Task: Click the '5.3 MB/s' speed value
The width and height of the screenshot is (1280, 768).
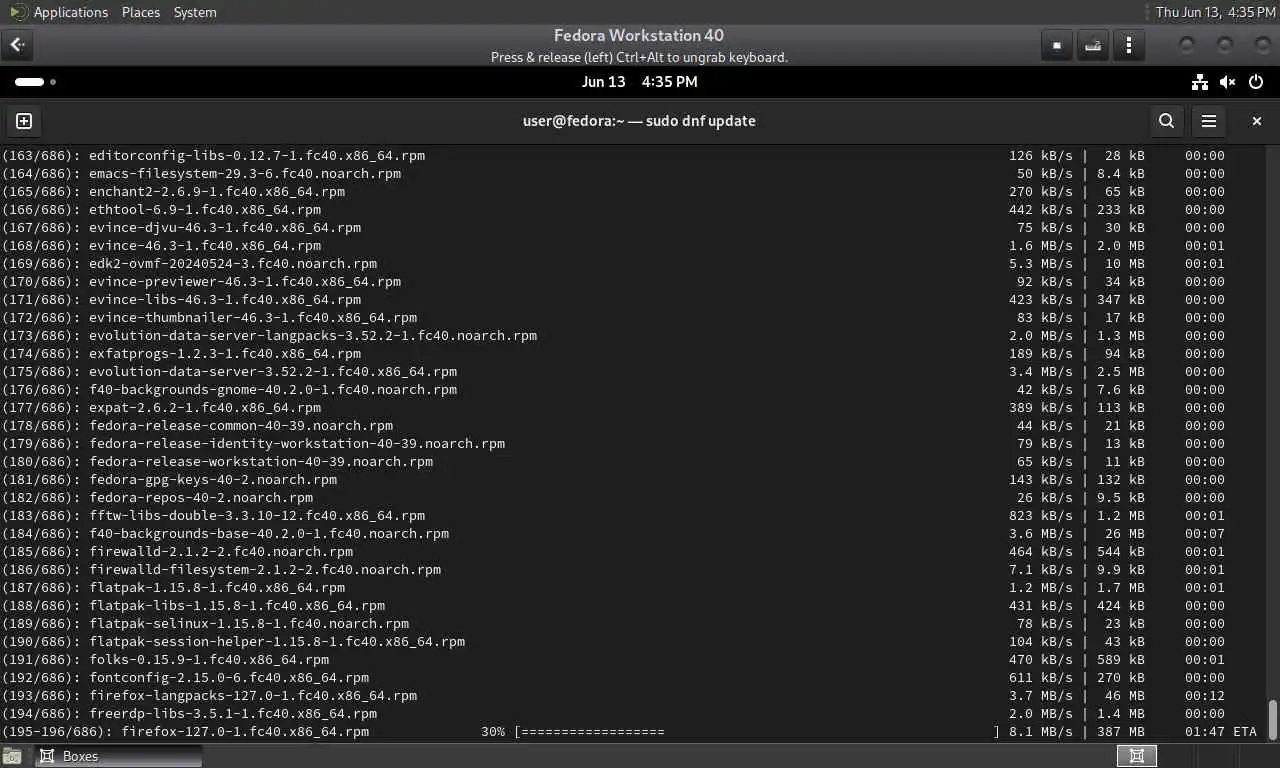Action: [1041, 264]
